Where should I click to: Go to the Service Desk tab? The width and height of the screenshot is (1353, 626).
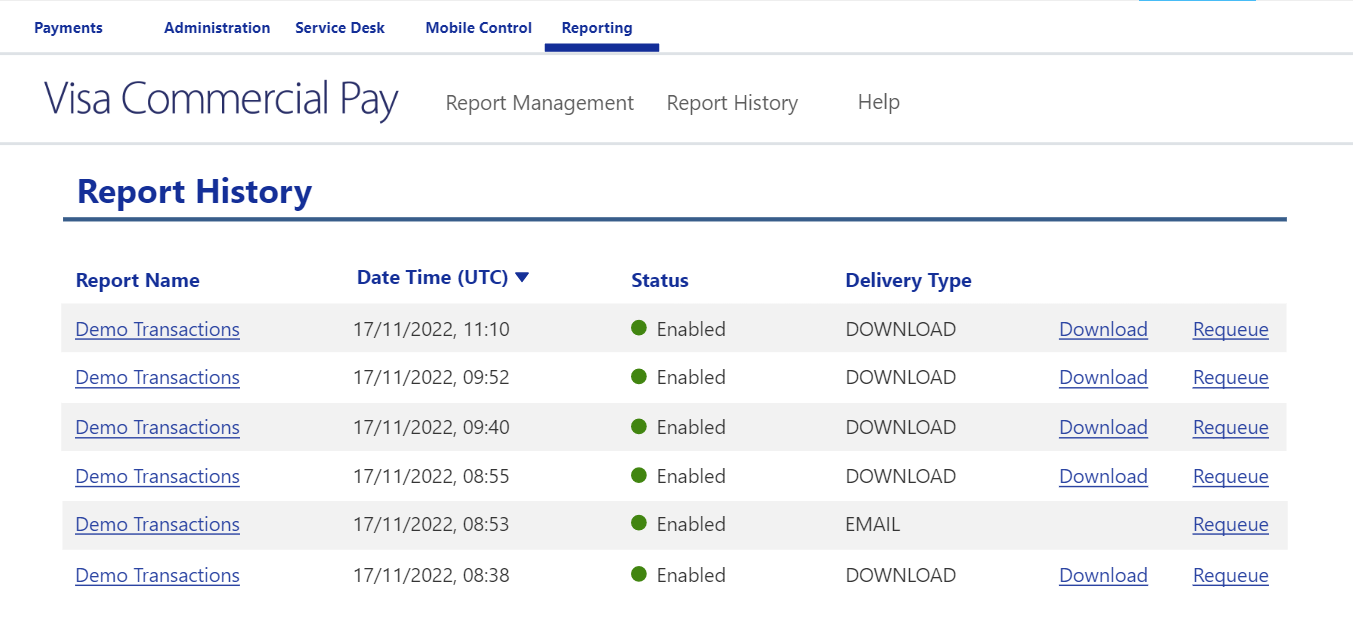[x=340, y=28]
